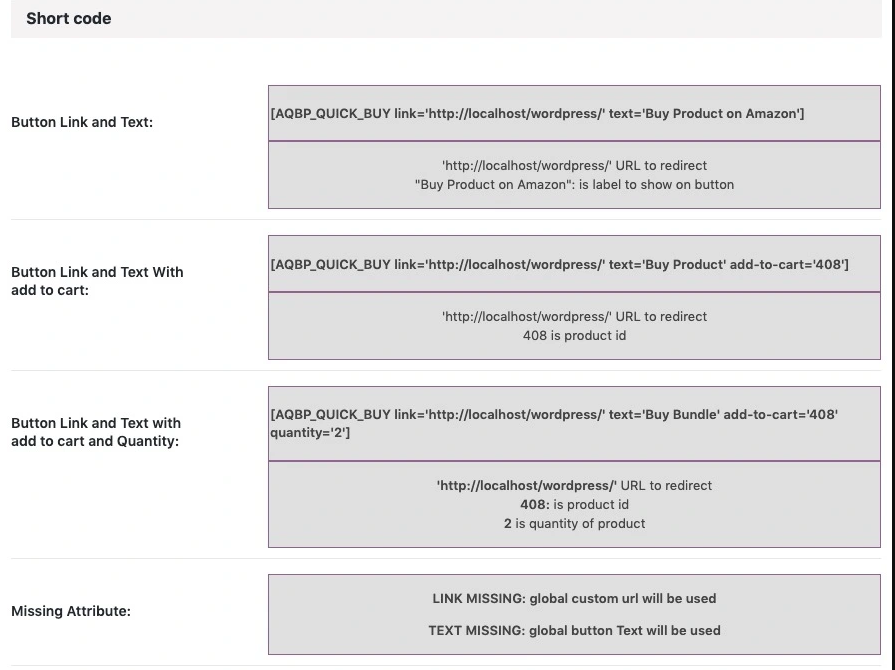Click the add to cart and Quantity label
Screen dimensions: 895x670
[x=95, y=441]
